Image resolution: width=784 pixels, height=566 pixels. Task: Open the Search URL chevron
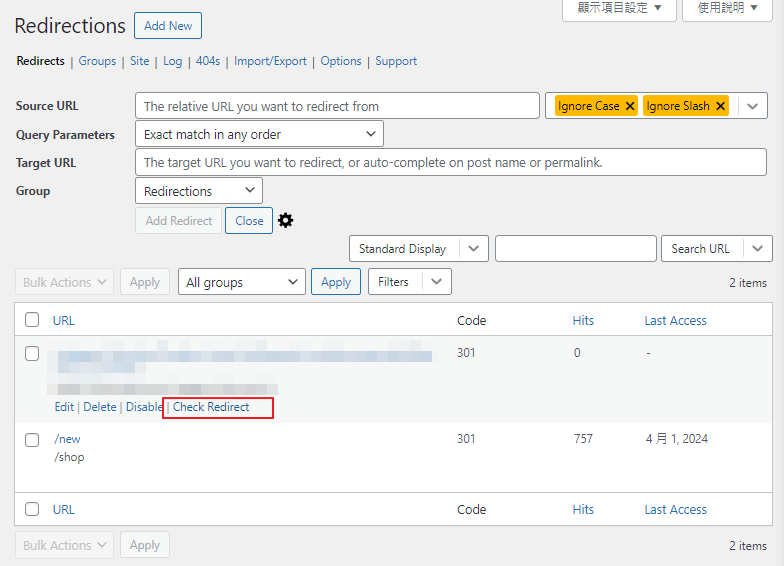[758, 249]
